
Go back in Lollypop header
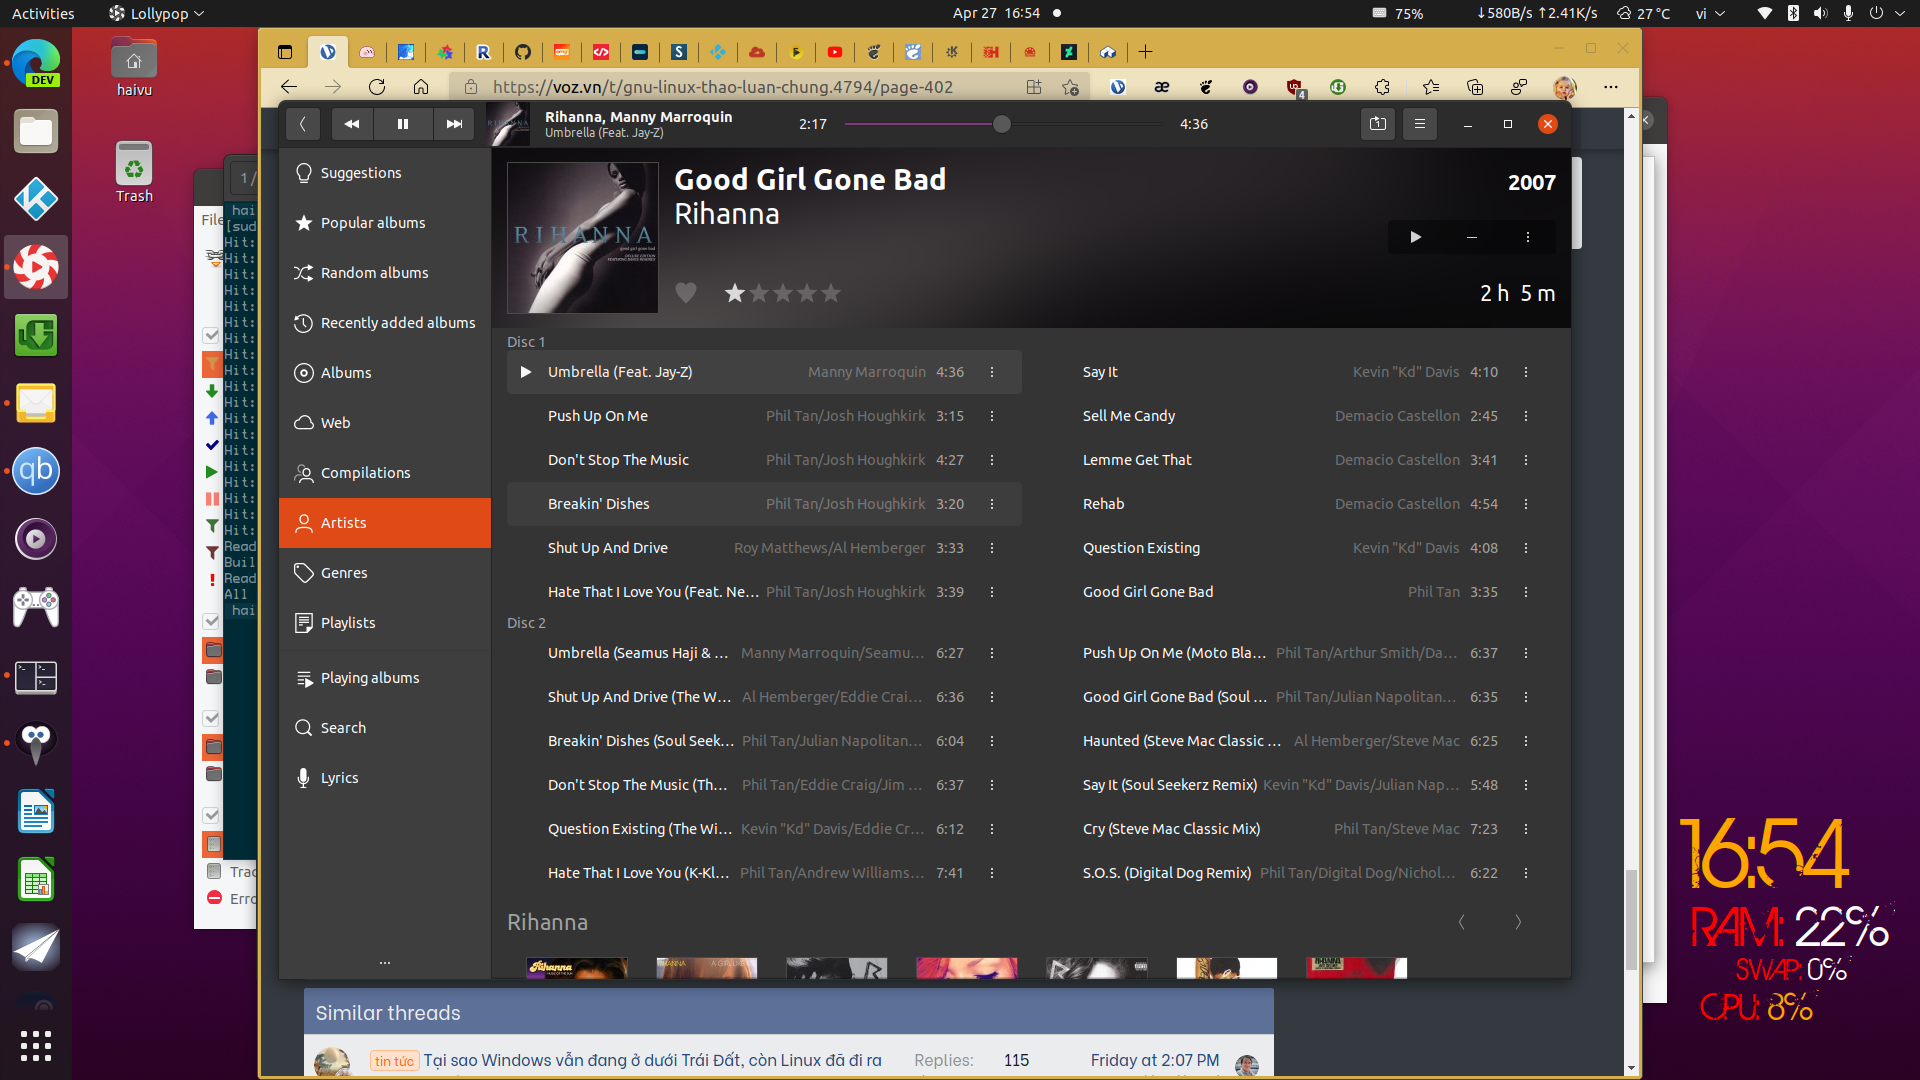tap(302, 124)
